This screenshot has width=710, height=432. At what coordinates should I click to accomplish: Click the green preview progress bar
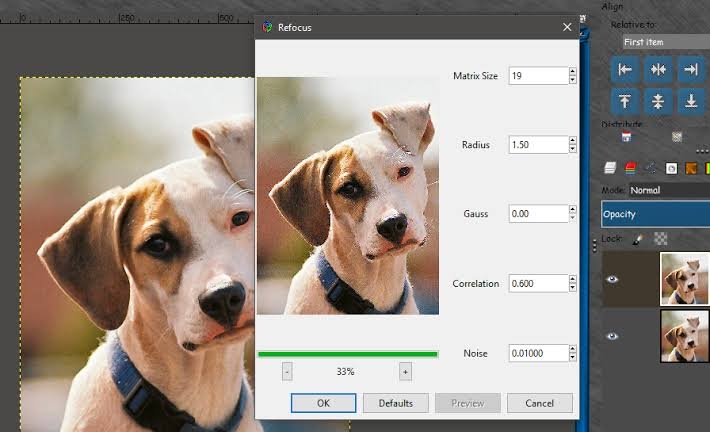pos(348,354)
